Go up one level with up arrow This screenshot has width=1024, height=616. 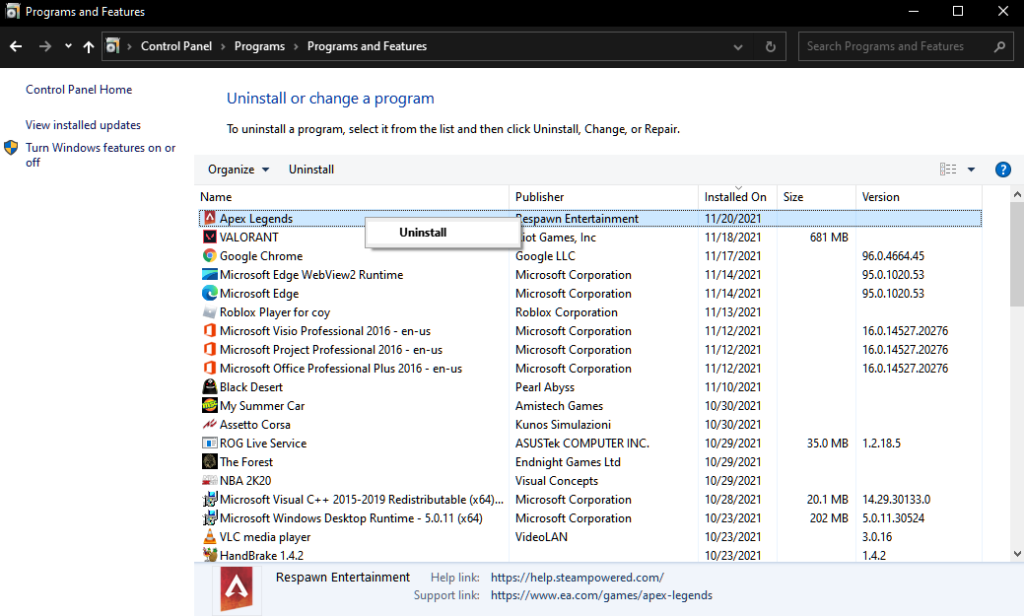coord(89,46)
